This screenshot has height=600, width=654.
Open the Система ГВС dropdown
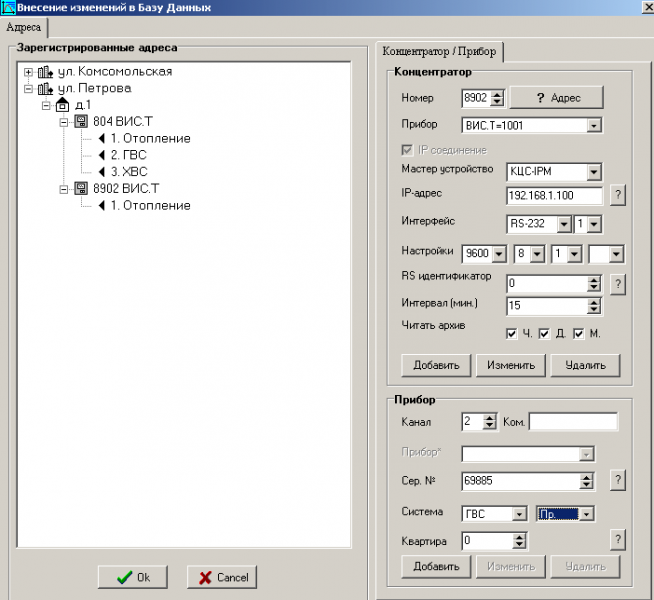518,514
